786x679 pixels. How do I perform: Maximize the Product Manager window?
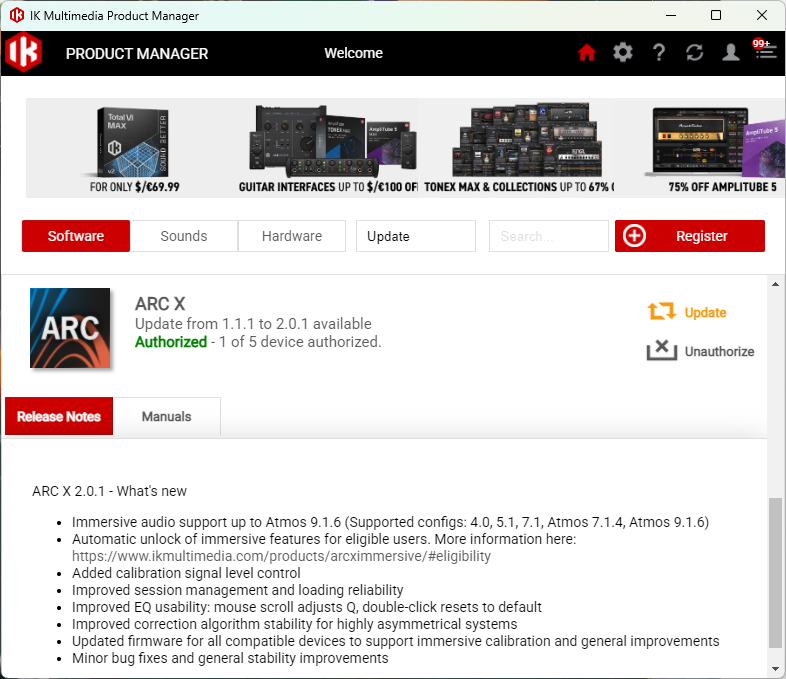(716, 15)
